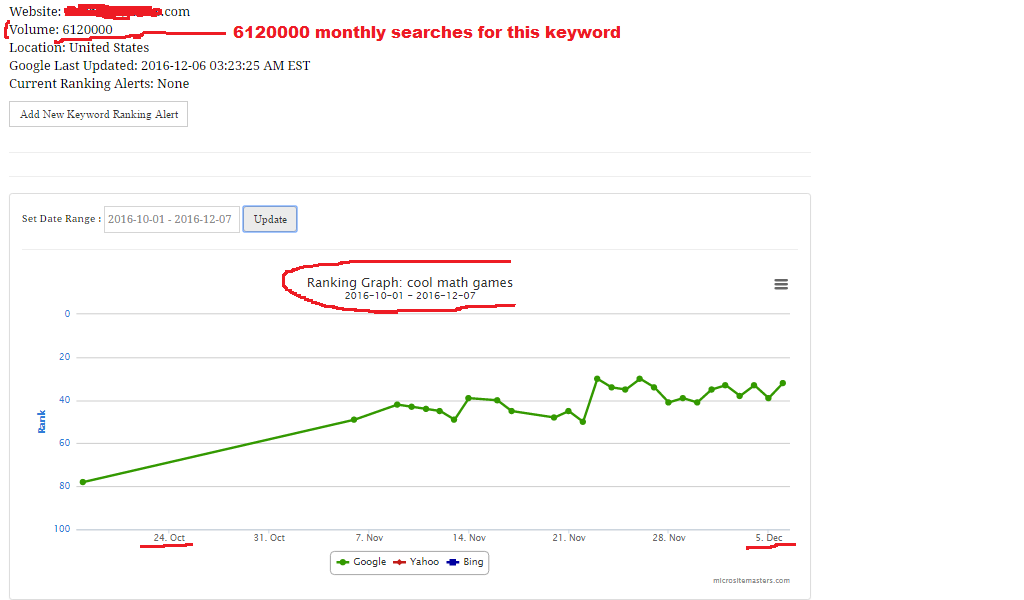Click the '14. Nov' x-axis label
Viewport: 1024px width, 600px height.
click(x=469, y=538)
